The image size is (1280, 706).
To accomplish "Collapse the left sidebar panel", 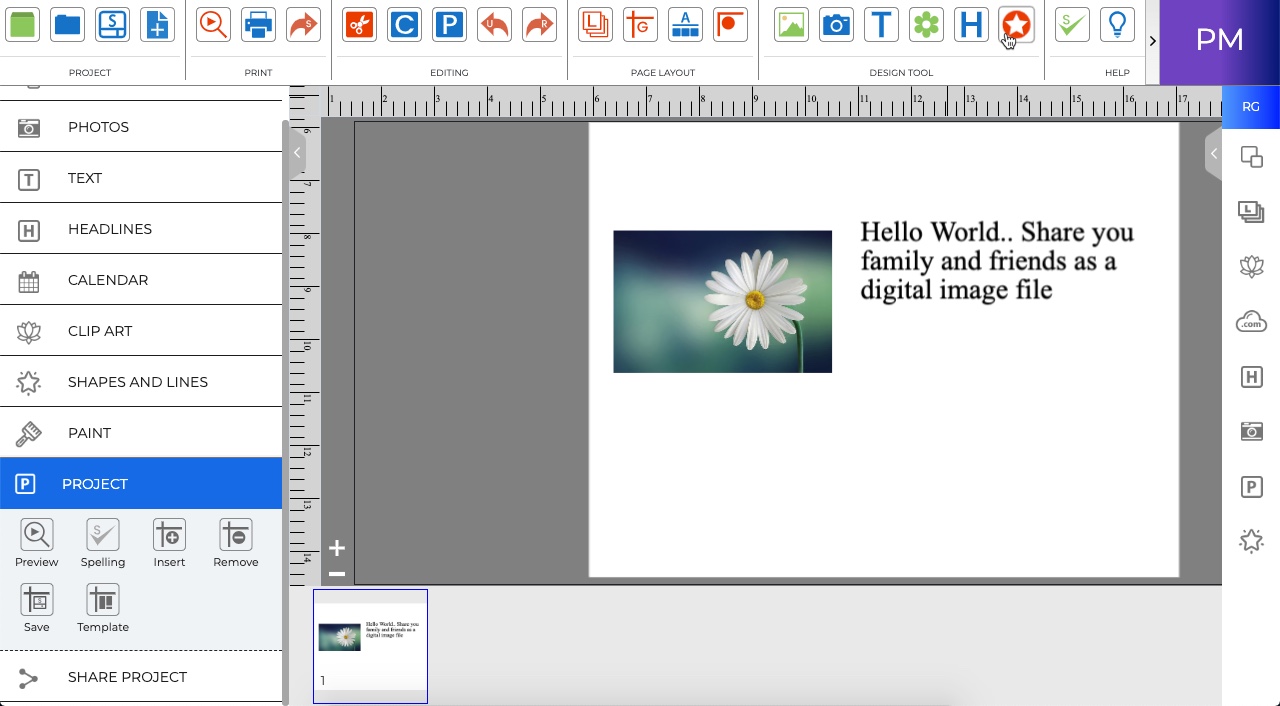I will 296,153.
